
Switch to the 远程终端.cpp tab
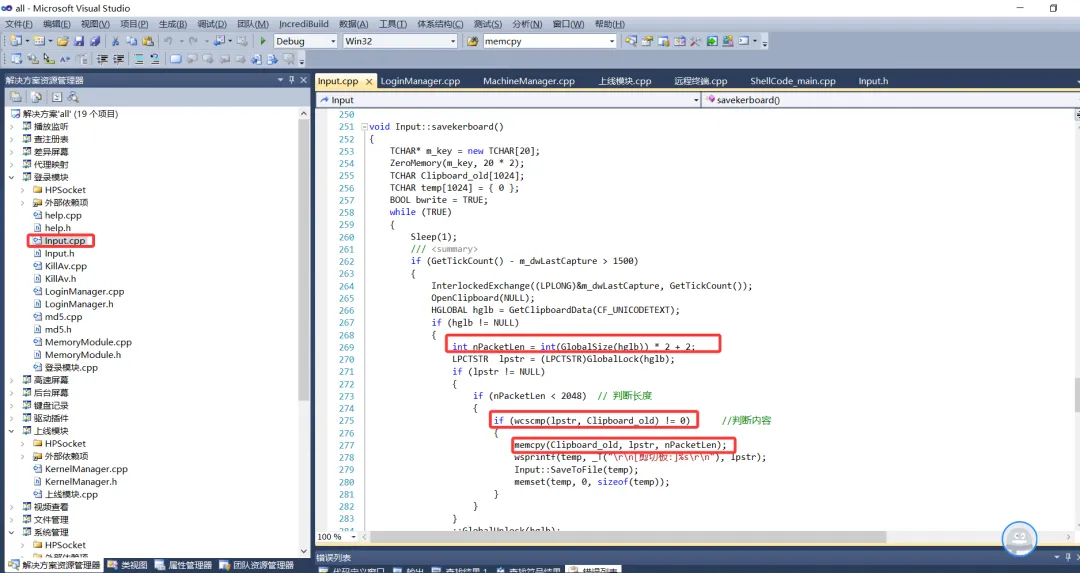pos(700,81)
